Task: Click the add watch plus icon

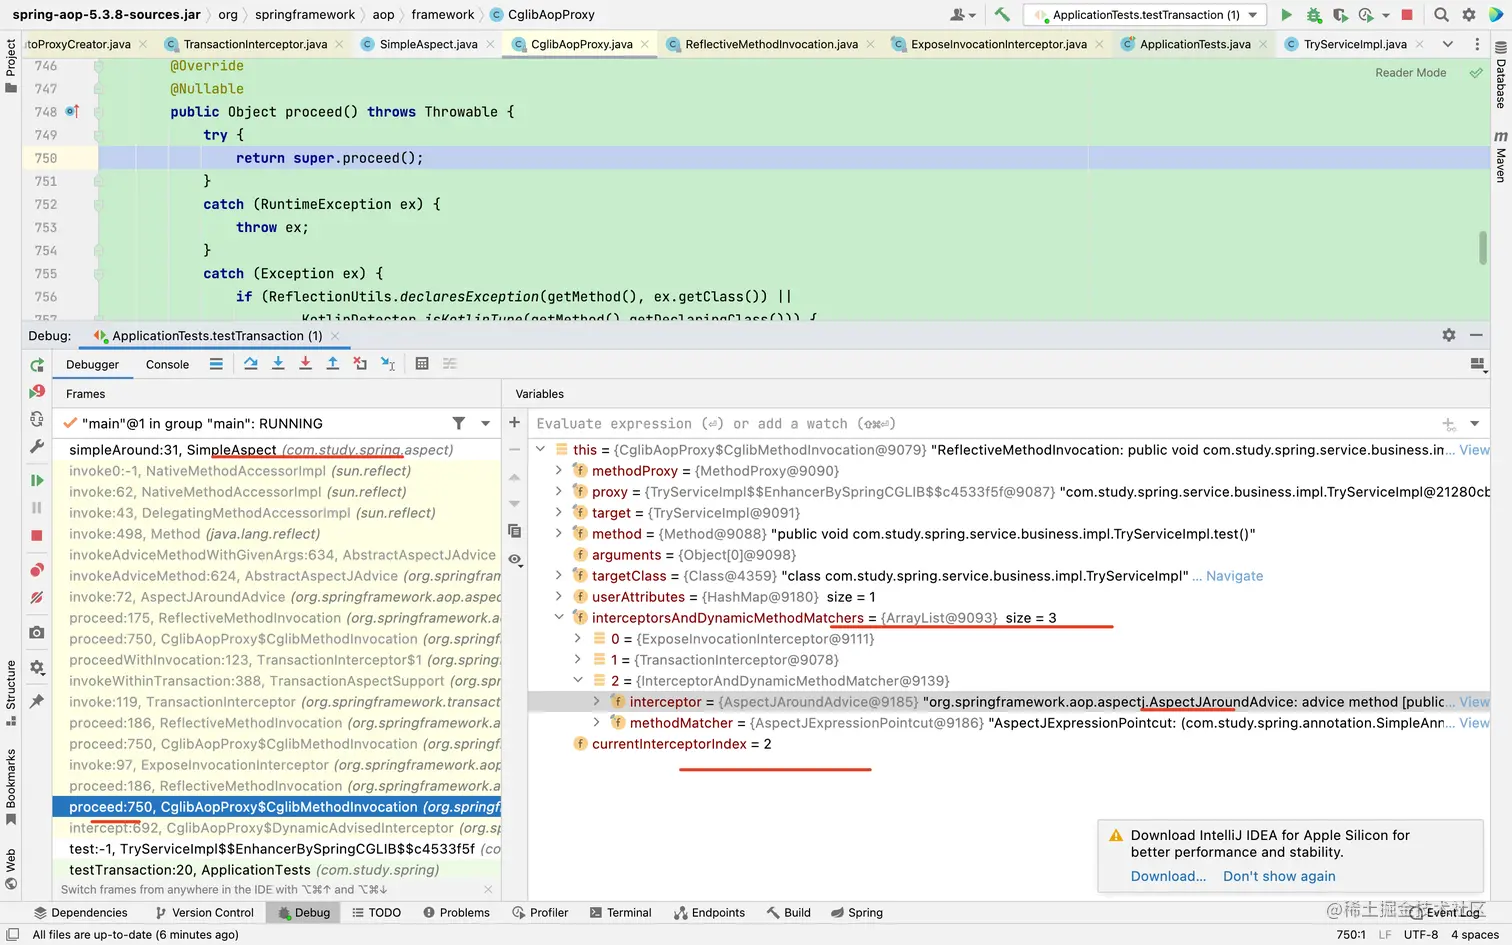Action: click(514, 423)
